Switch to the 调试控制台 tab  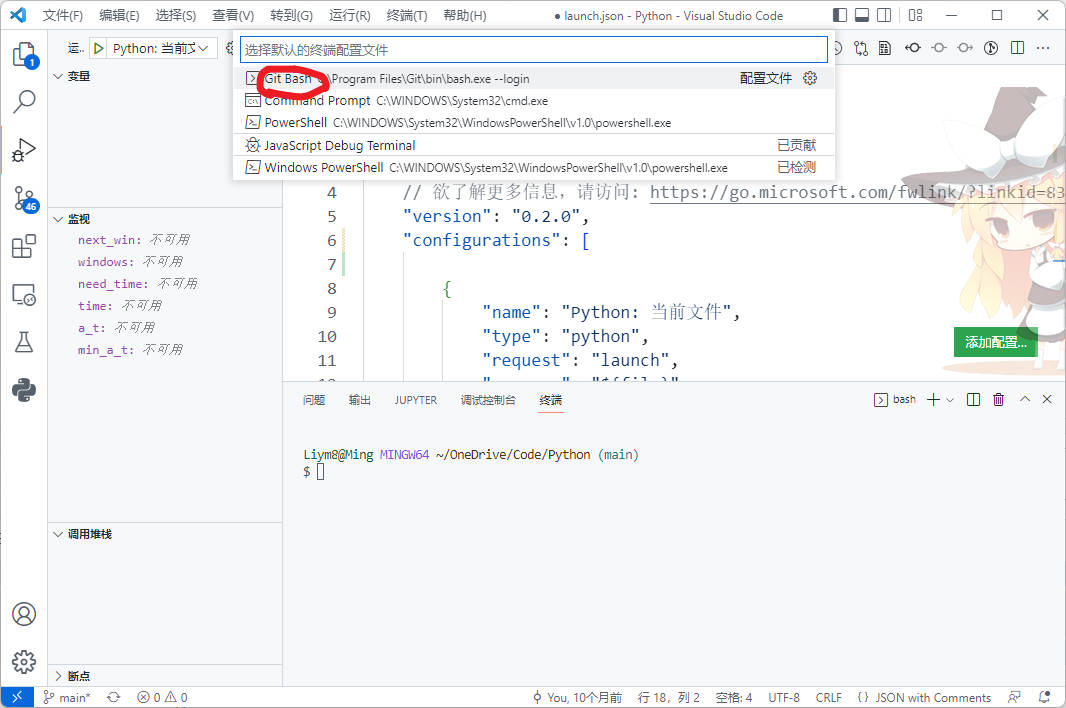point(488,400)
